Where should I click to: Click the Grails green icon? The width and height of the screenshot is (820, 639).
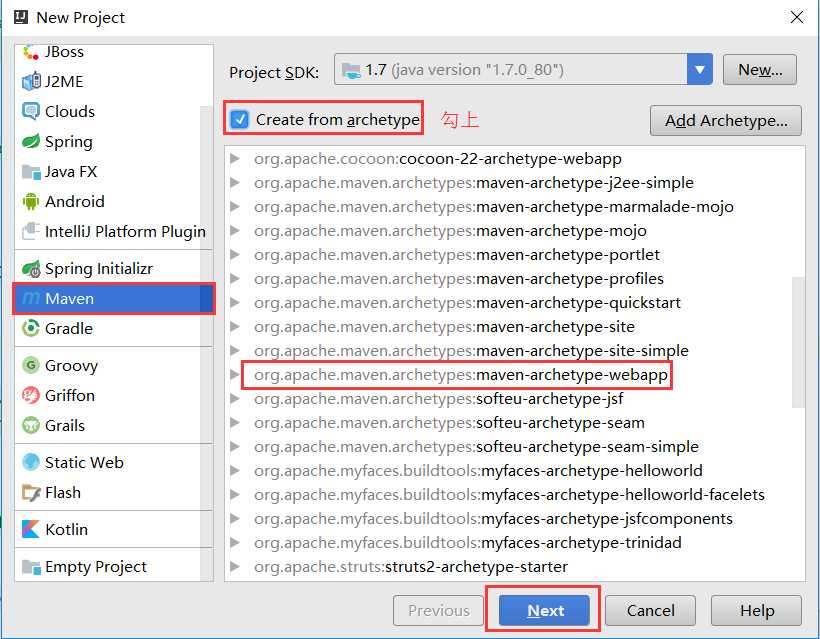[x=31, y=425]
